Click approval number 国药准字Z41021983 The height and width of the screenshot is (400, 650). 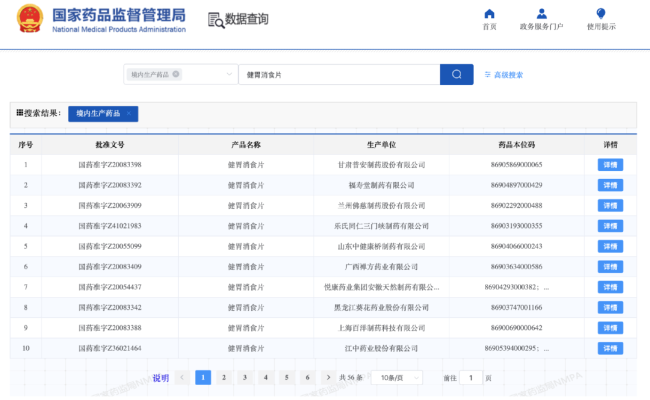tap(110, 226)
